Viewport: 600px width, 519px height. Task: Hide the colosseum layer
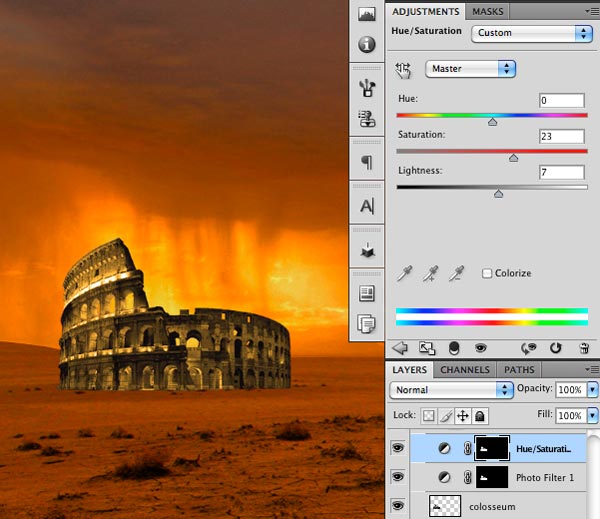(x=398, y=506)
